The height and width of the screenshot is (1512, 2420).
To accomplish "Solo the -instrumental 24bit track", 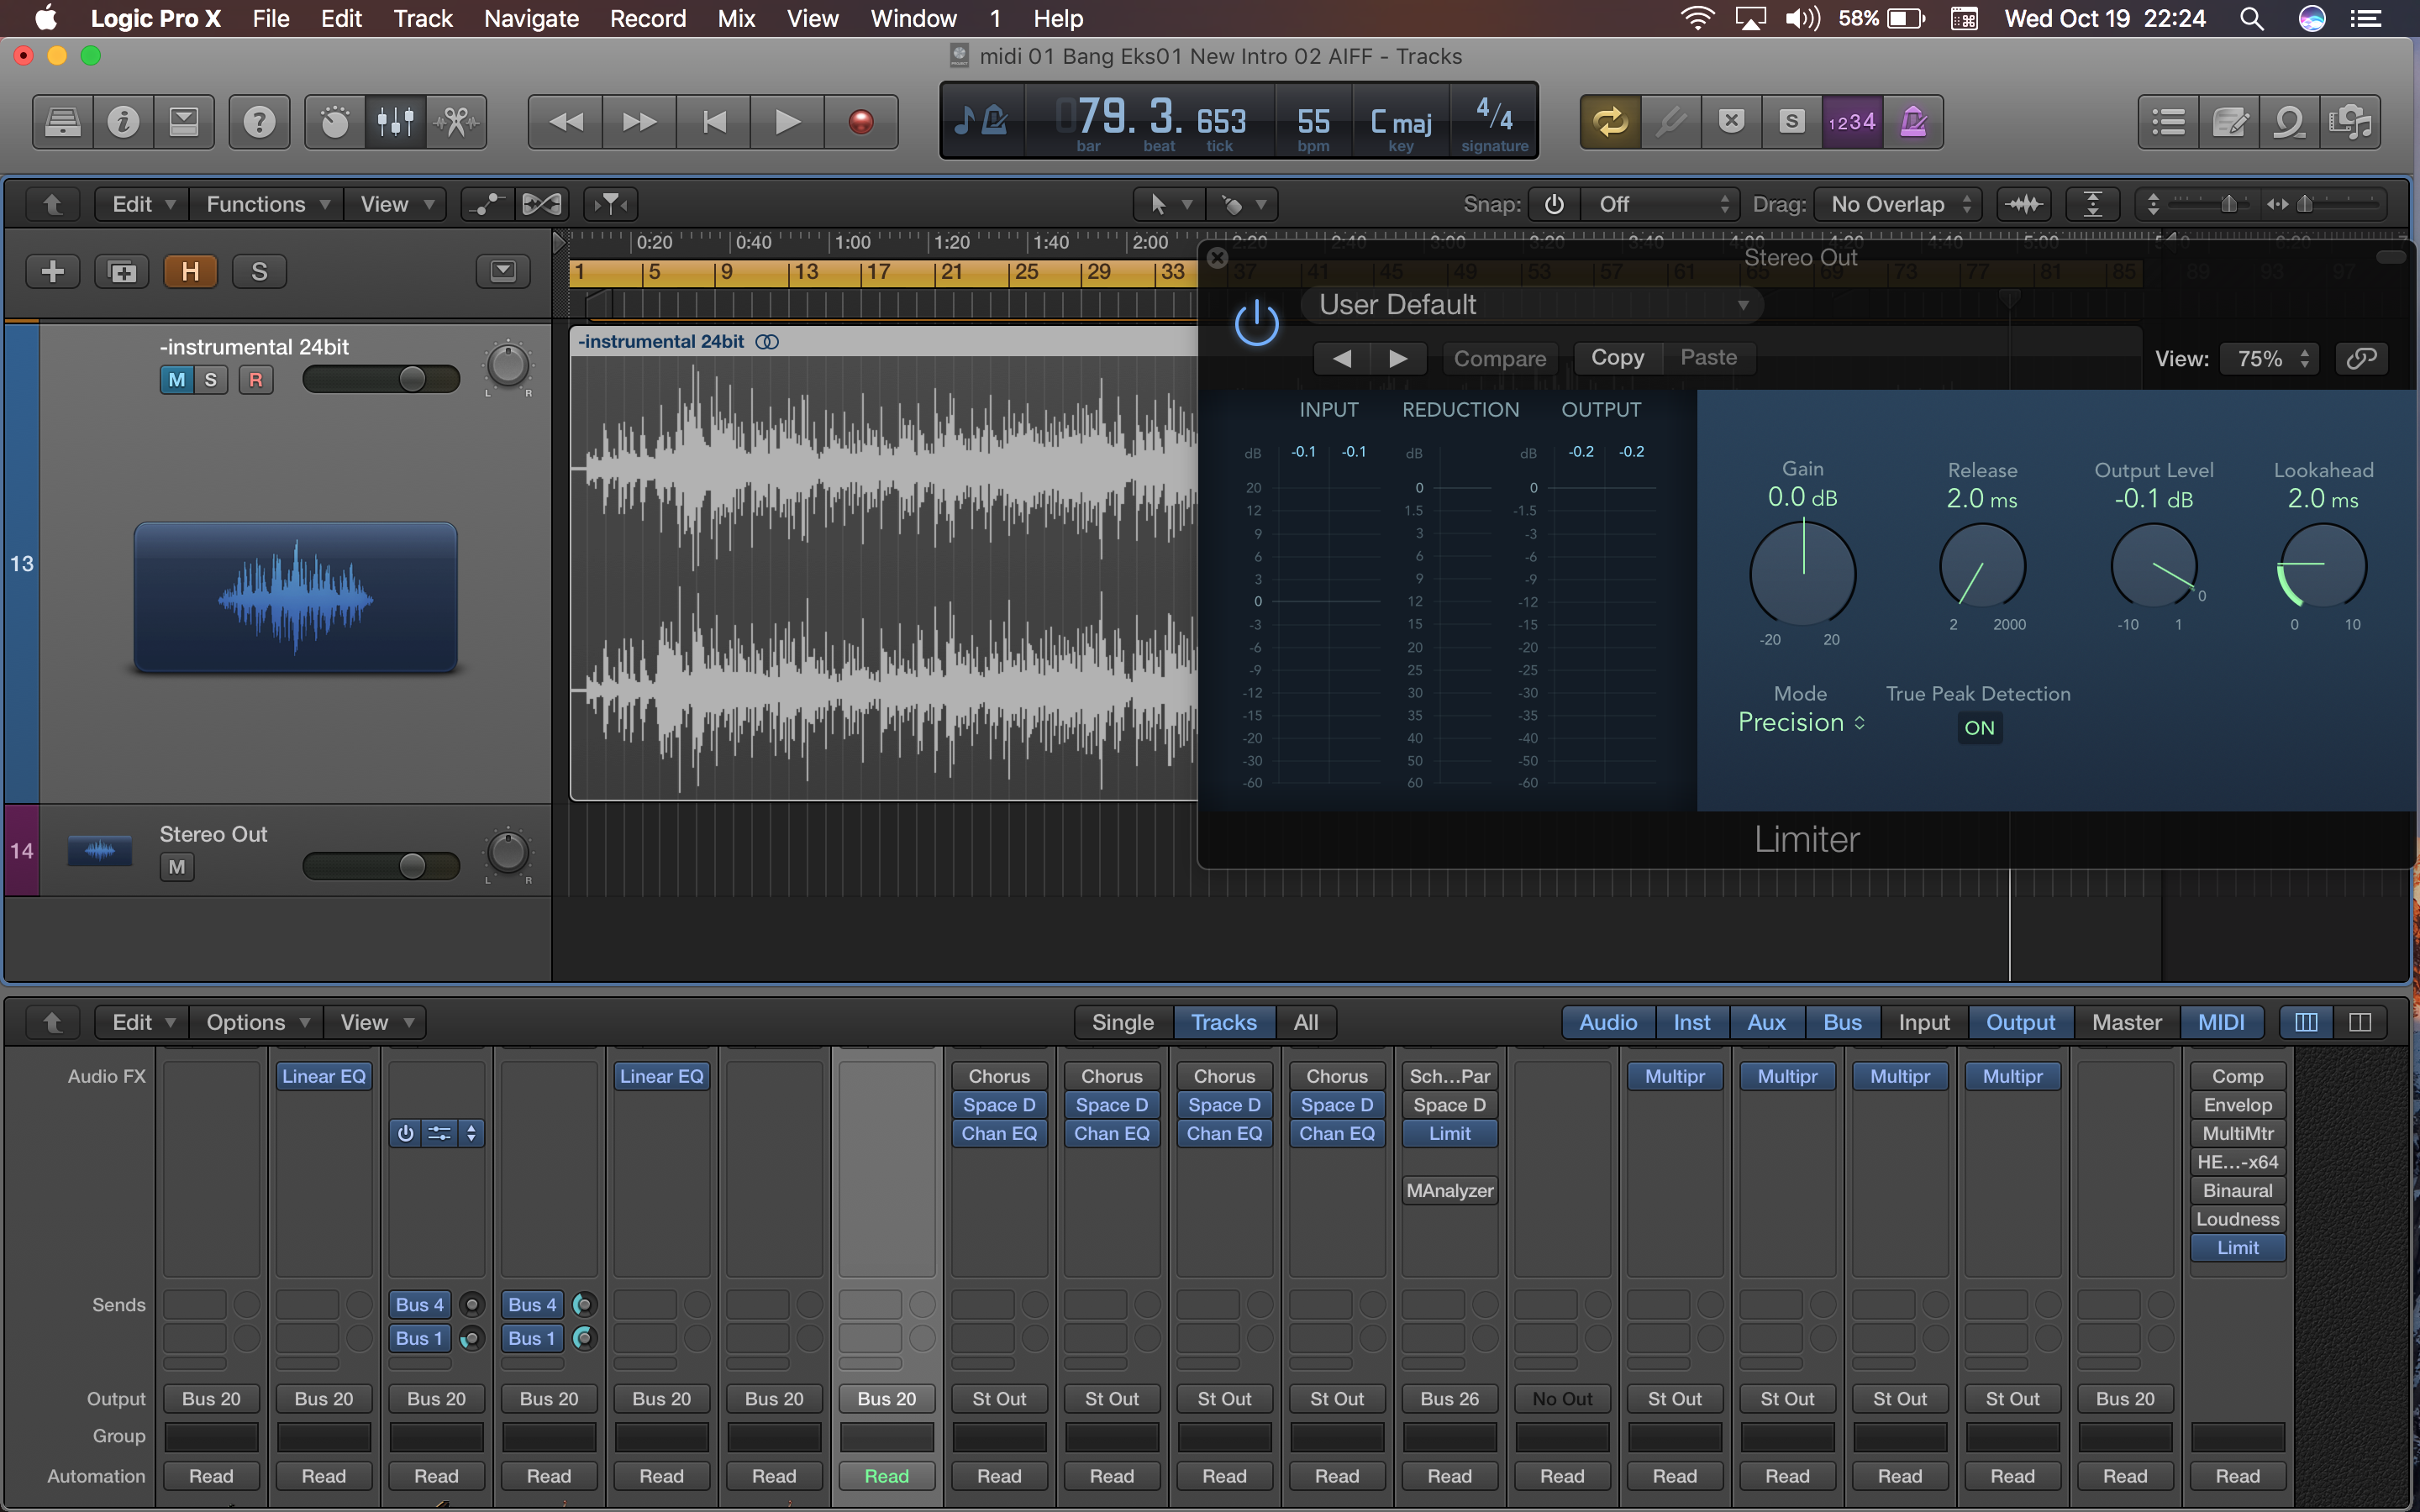I will coord(211,380).
